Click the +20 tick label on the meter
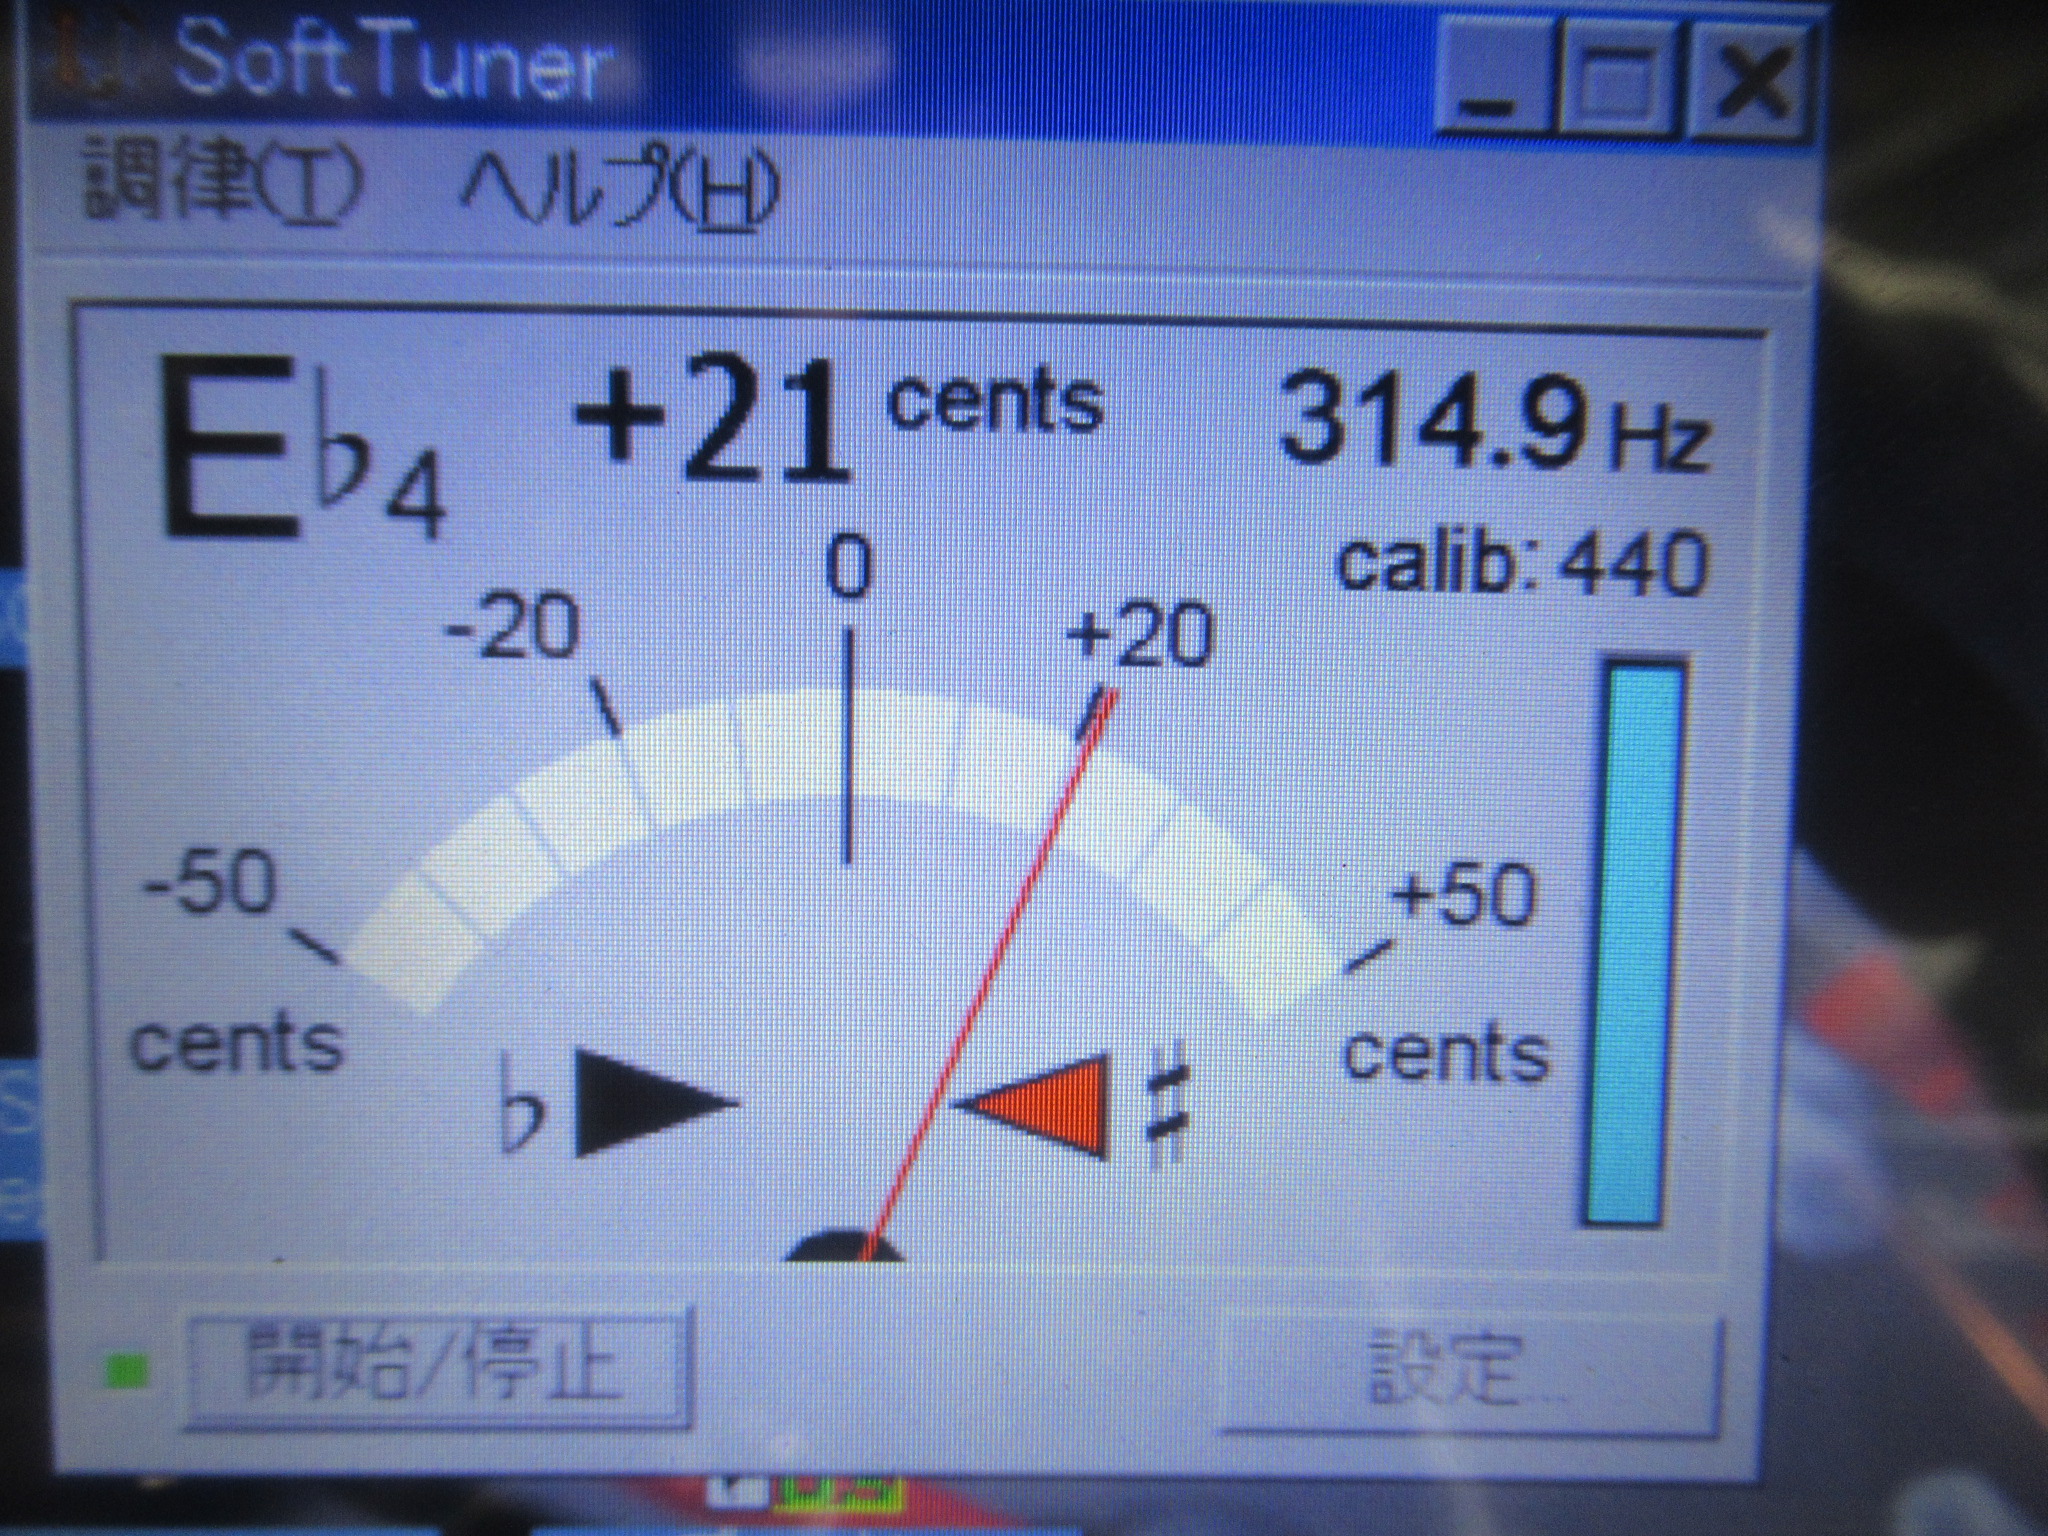The width and height of the screenshot is (2048, 1536). pyautogui.click(x=1140, y=634)
